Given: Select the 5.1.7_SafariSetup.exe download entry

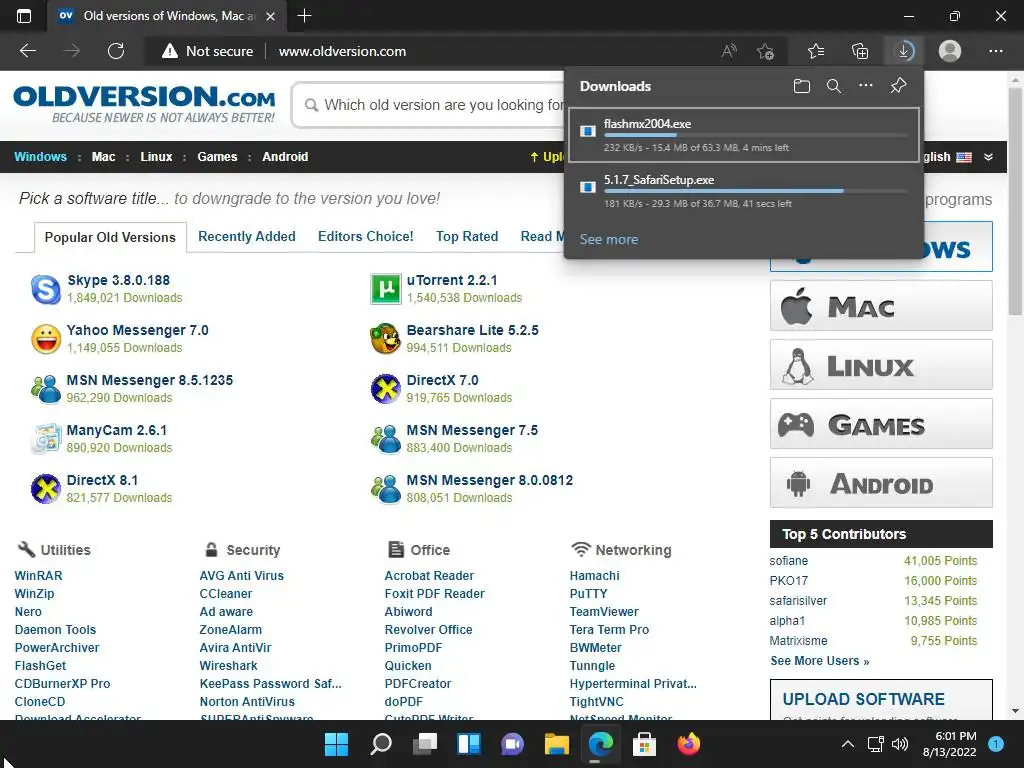Looking at the screenshot, I should (744, 191).
